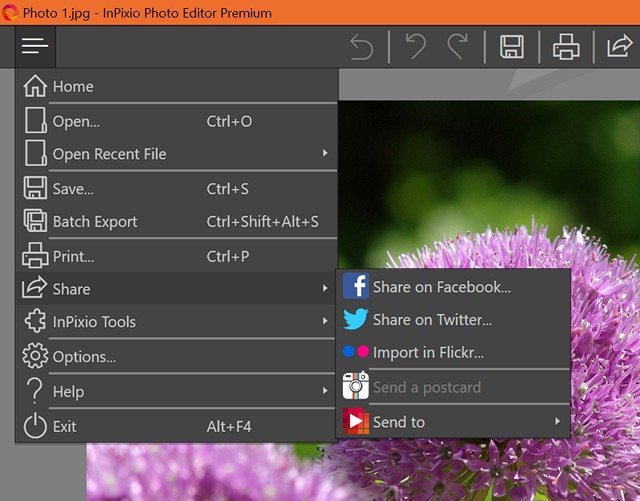This screenshot has height=501, width=640.
Task: Click the revert back arrow icon
Action: pos(362,47)
